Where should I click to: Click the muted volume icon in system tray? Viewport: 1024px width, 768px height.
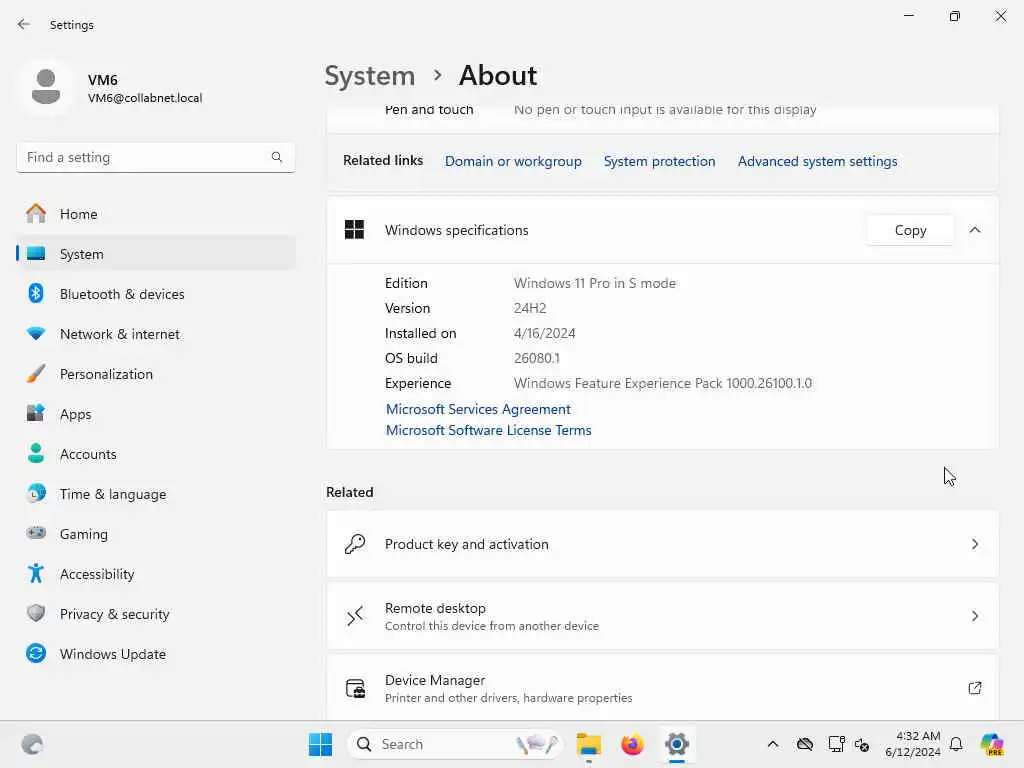pos(862,744)
